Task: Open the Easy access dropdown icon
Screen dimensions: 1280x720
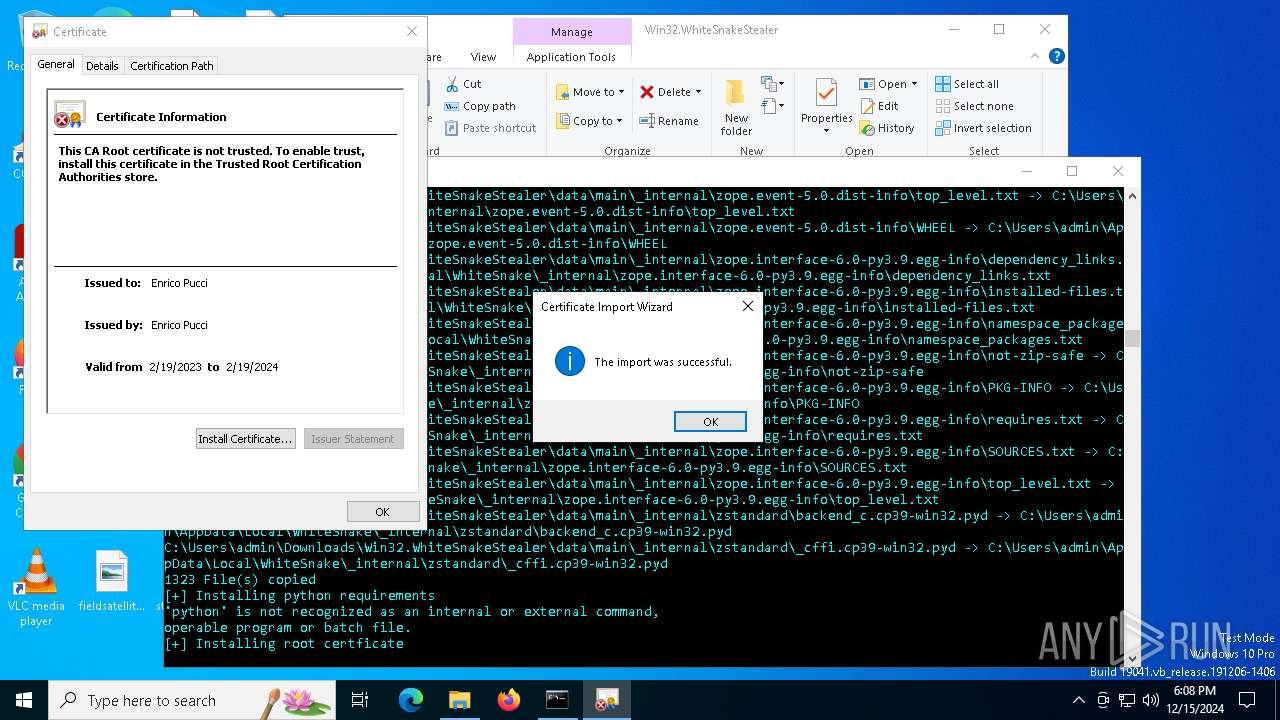Action: click(773, 105)
